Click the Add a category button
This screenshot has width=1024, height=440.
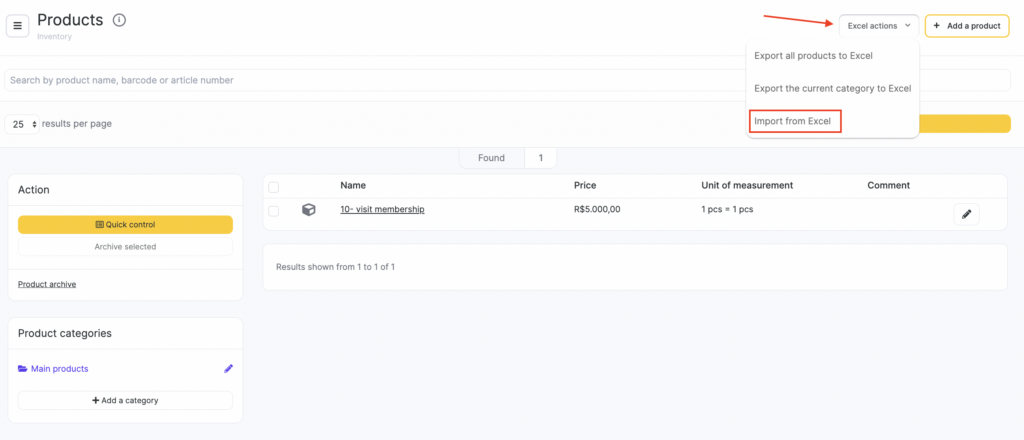point(125,400)
